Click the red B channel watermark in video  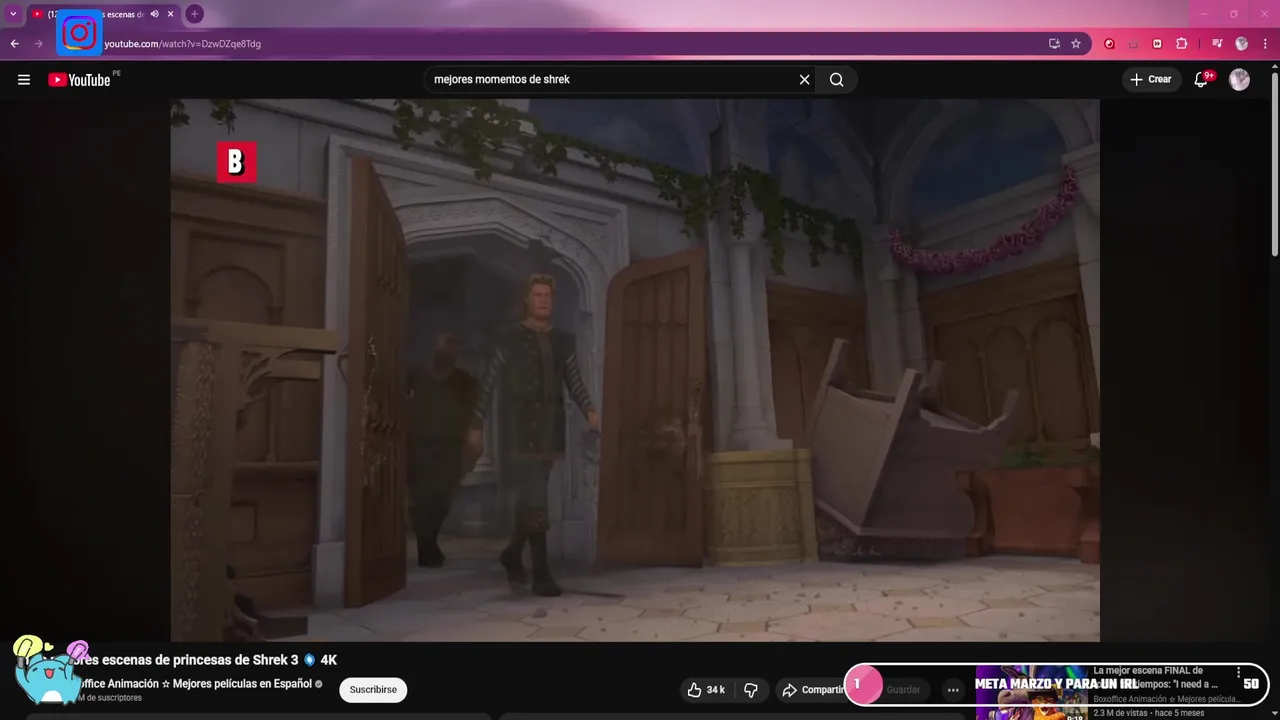pyautogui.click(x=236, y=162)
